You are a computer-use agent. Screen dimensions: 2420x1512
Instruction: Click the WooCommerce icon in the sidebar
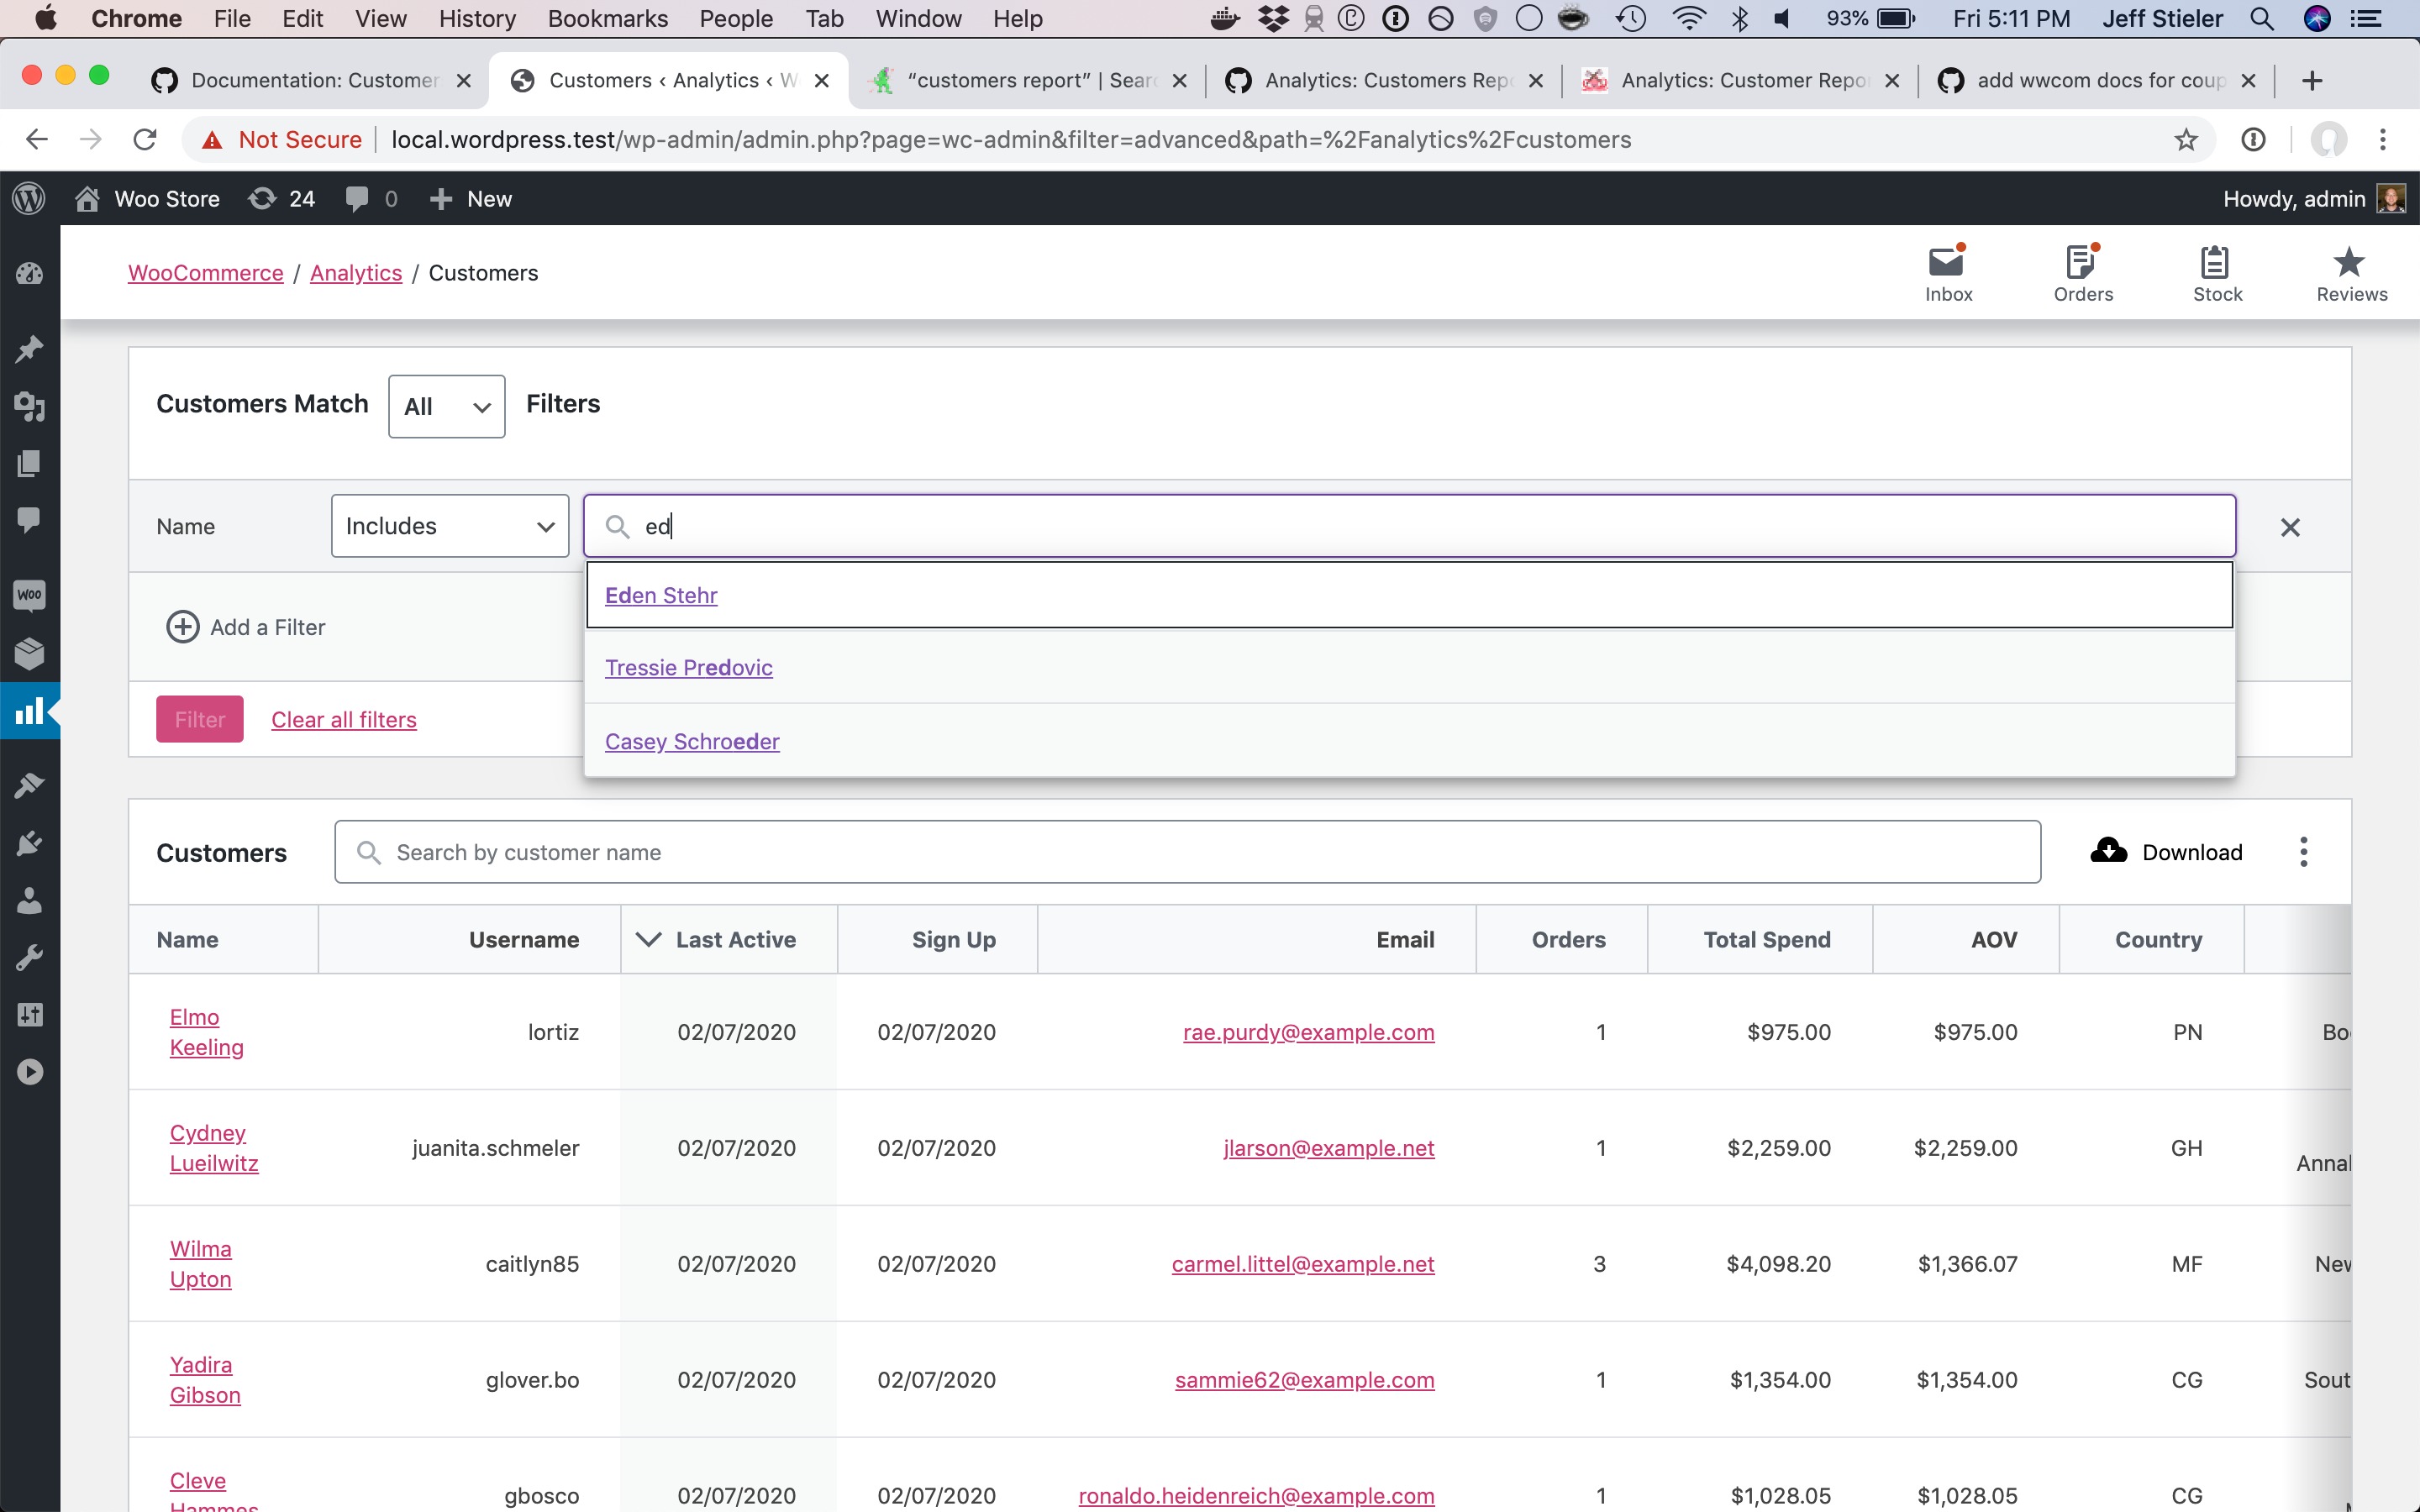point(29,596)
